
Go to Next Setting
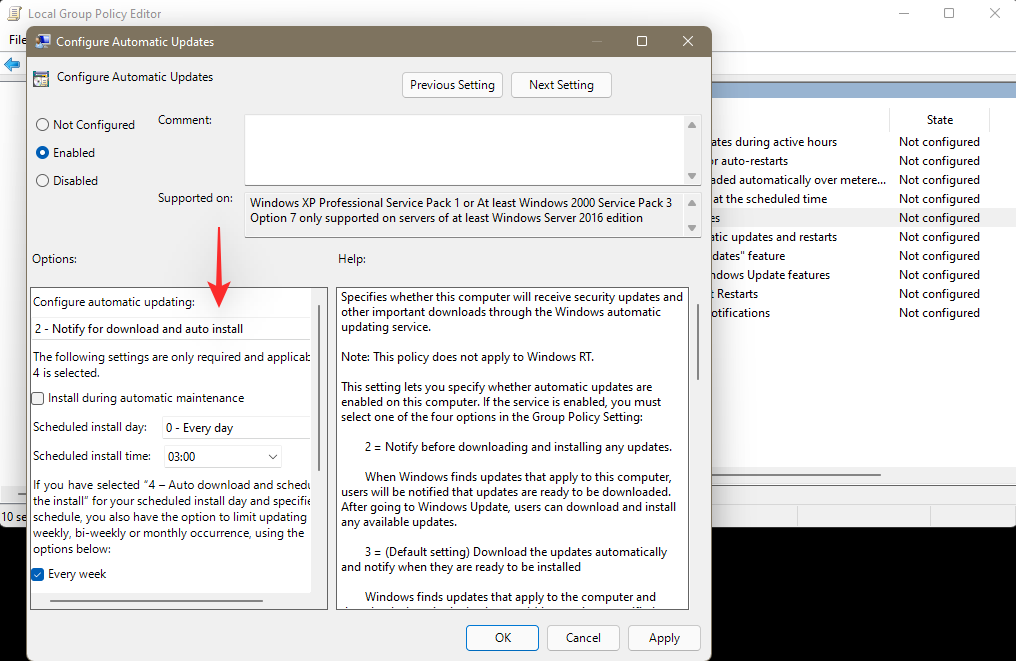(561, 85)
